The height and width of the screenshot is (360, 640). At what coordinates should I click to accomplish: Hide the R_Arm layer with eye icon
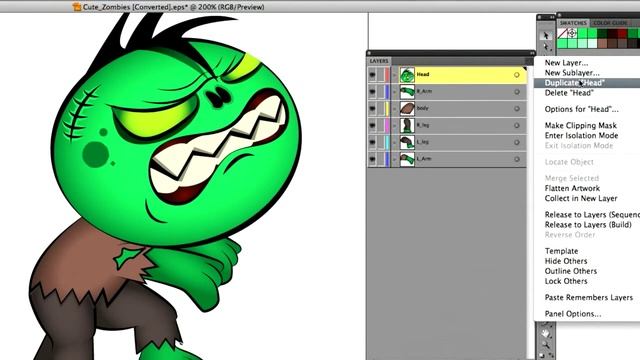(x=372, y=92)
